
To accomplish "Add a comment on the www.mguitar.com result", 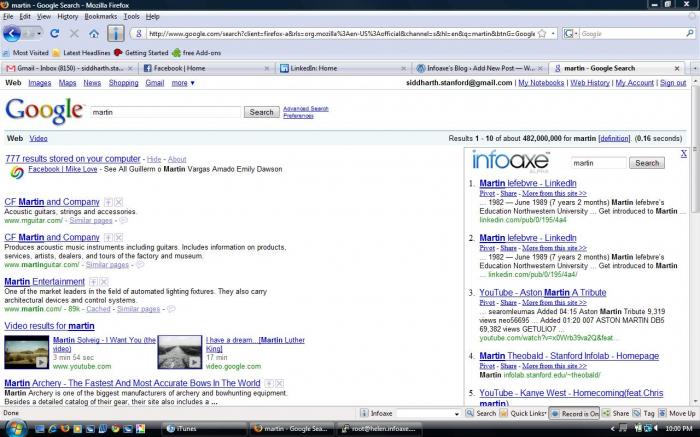I will tap(123, 221).
